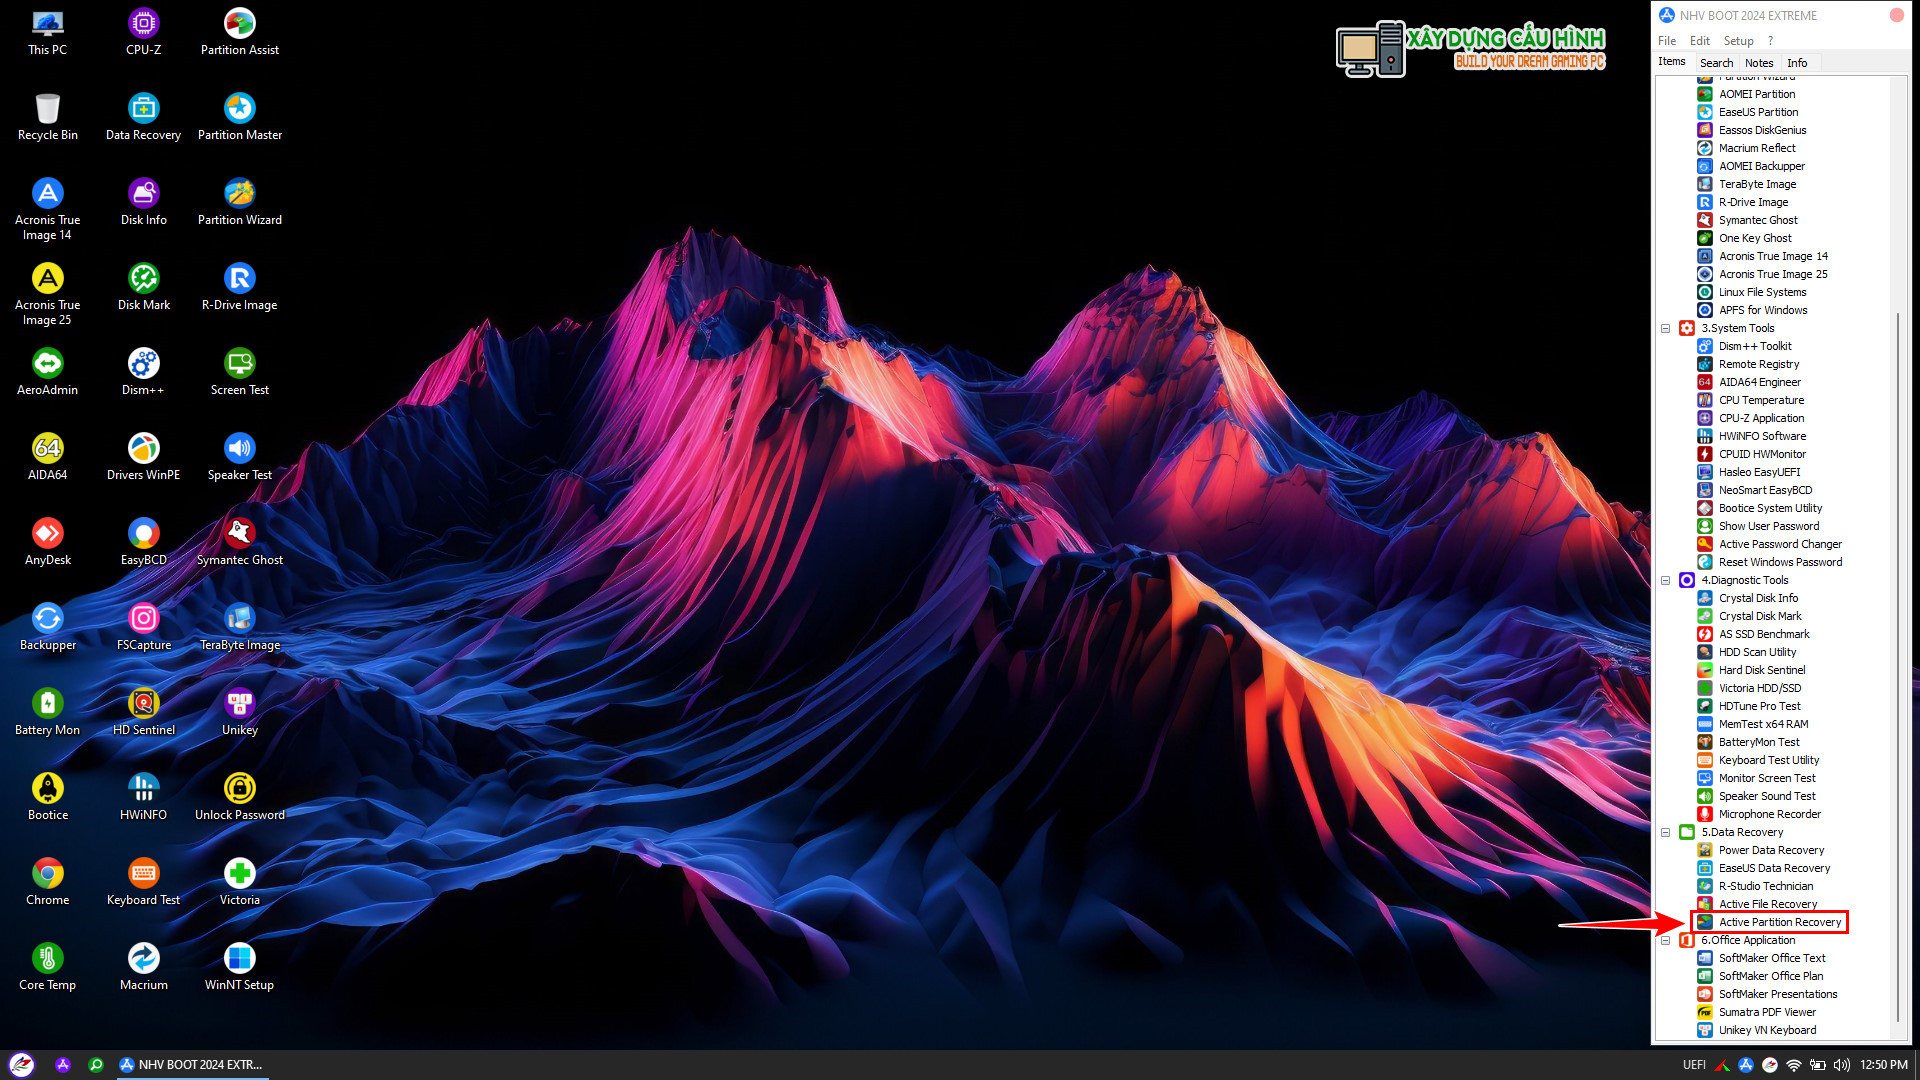Launch WinNT Setup from the desktop

pos(239,967)
